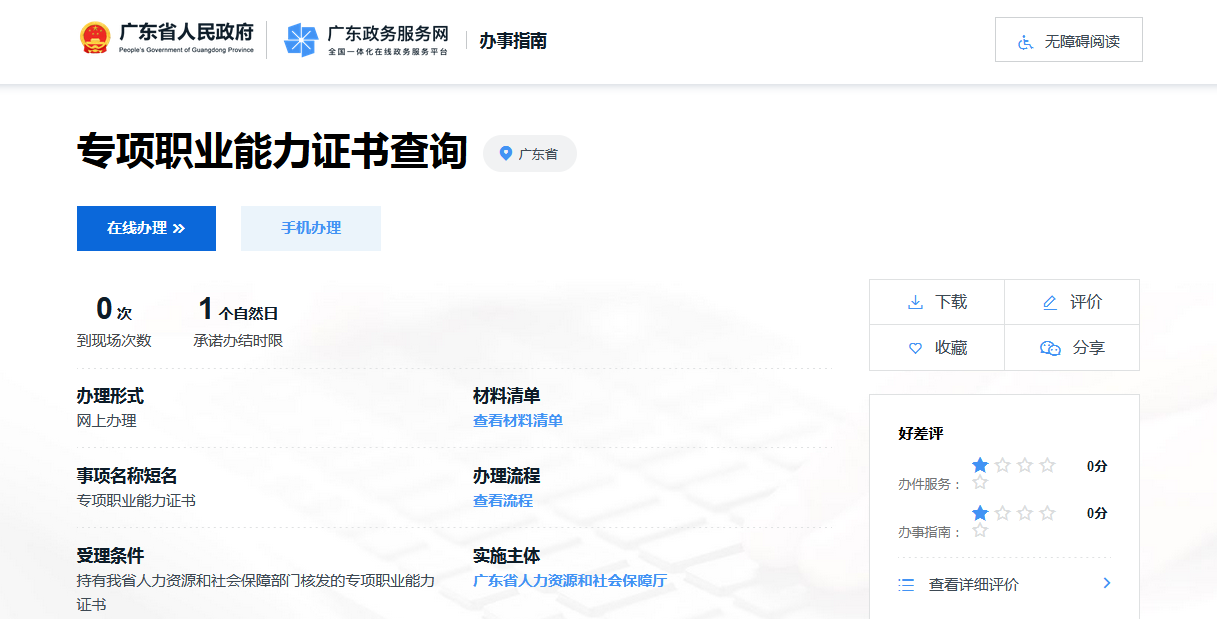
Task: Expand detailed reviews using the right chevron arrow
Action: 1106,583
